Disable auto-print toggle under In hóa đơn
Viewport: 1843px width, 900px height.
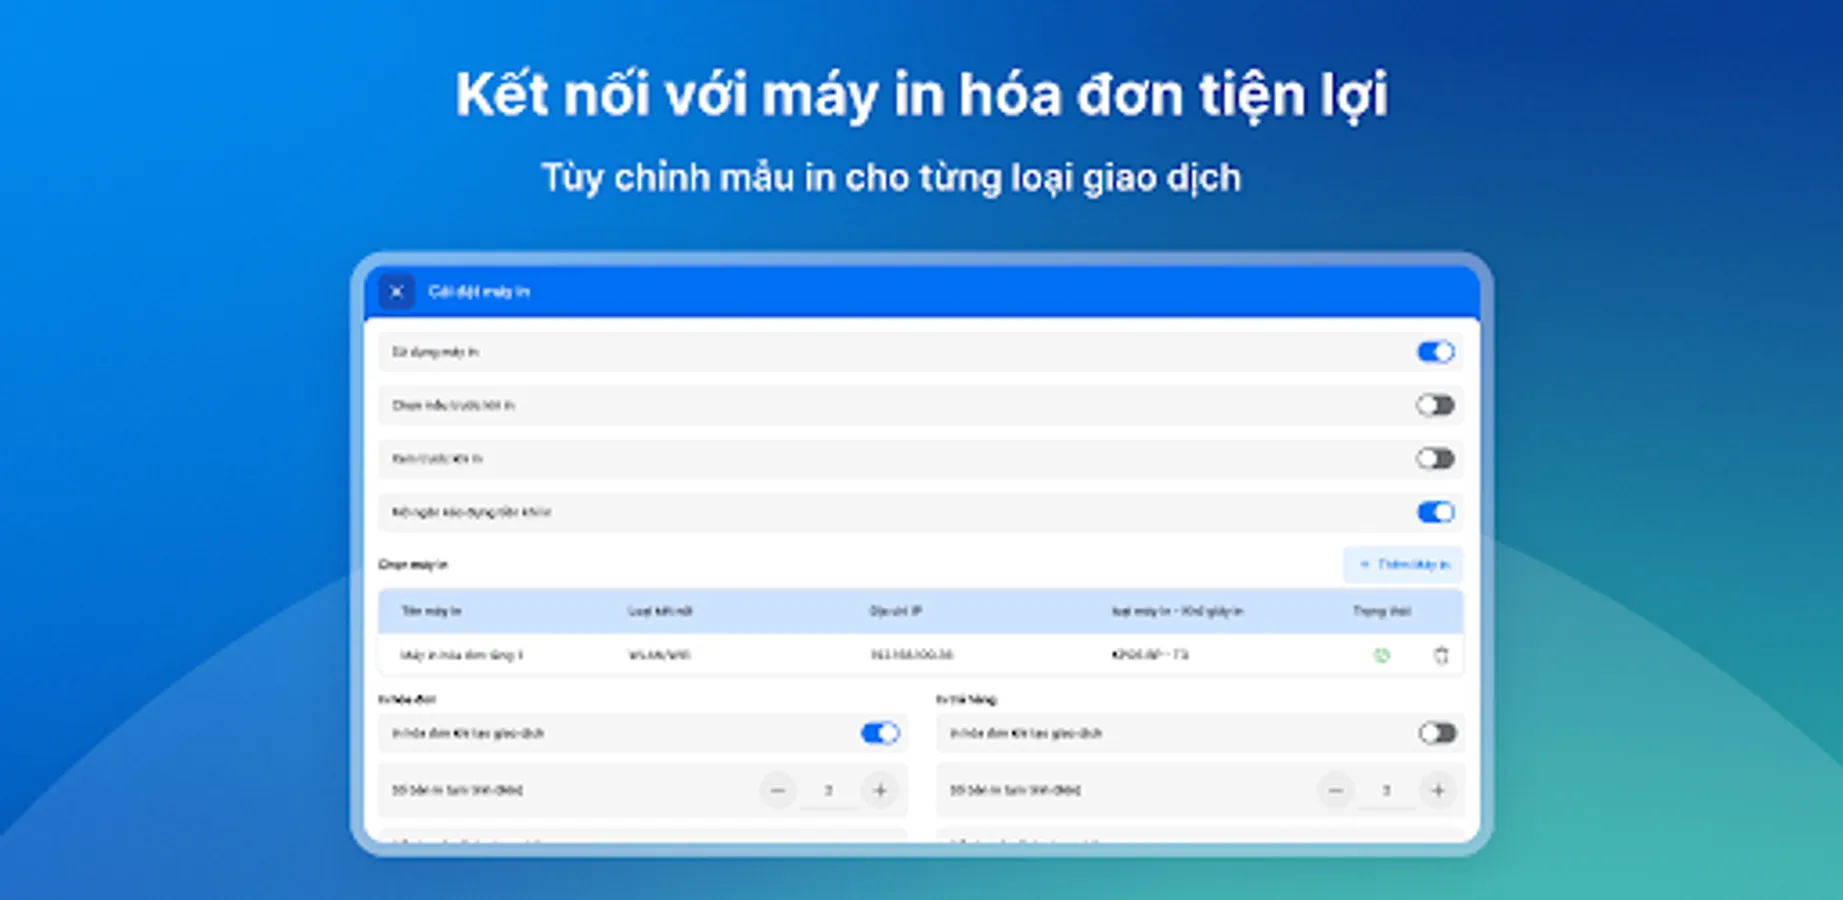(x=880, y=733)
